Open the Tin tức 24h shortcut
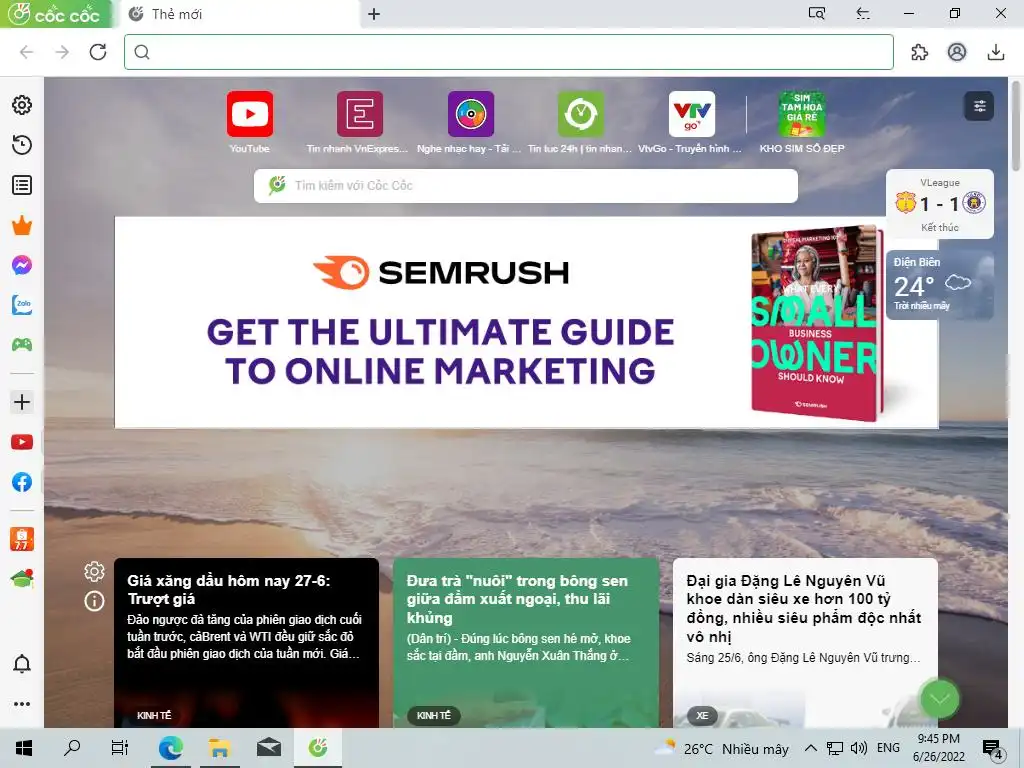This screenshot has width=1024, height=768. pos(580,123)
